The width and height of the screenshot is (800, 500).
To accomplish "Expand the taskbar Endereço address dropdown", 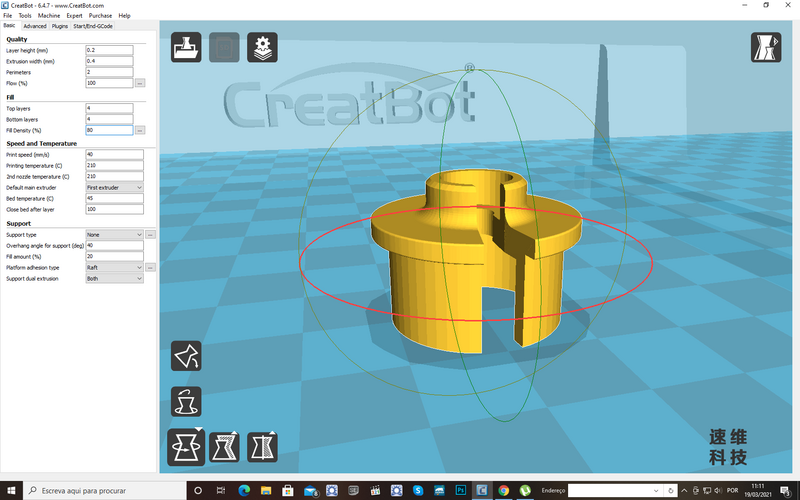I will [x=656, y=490].
